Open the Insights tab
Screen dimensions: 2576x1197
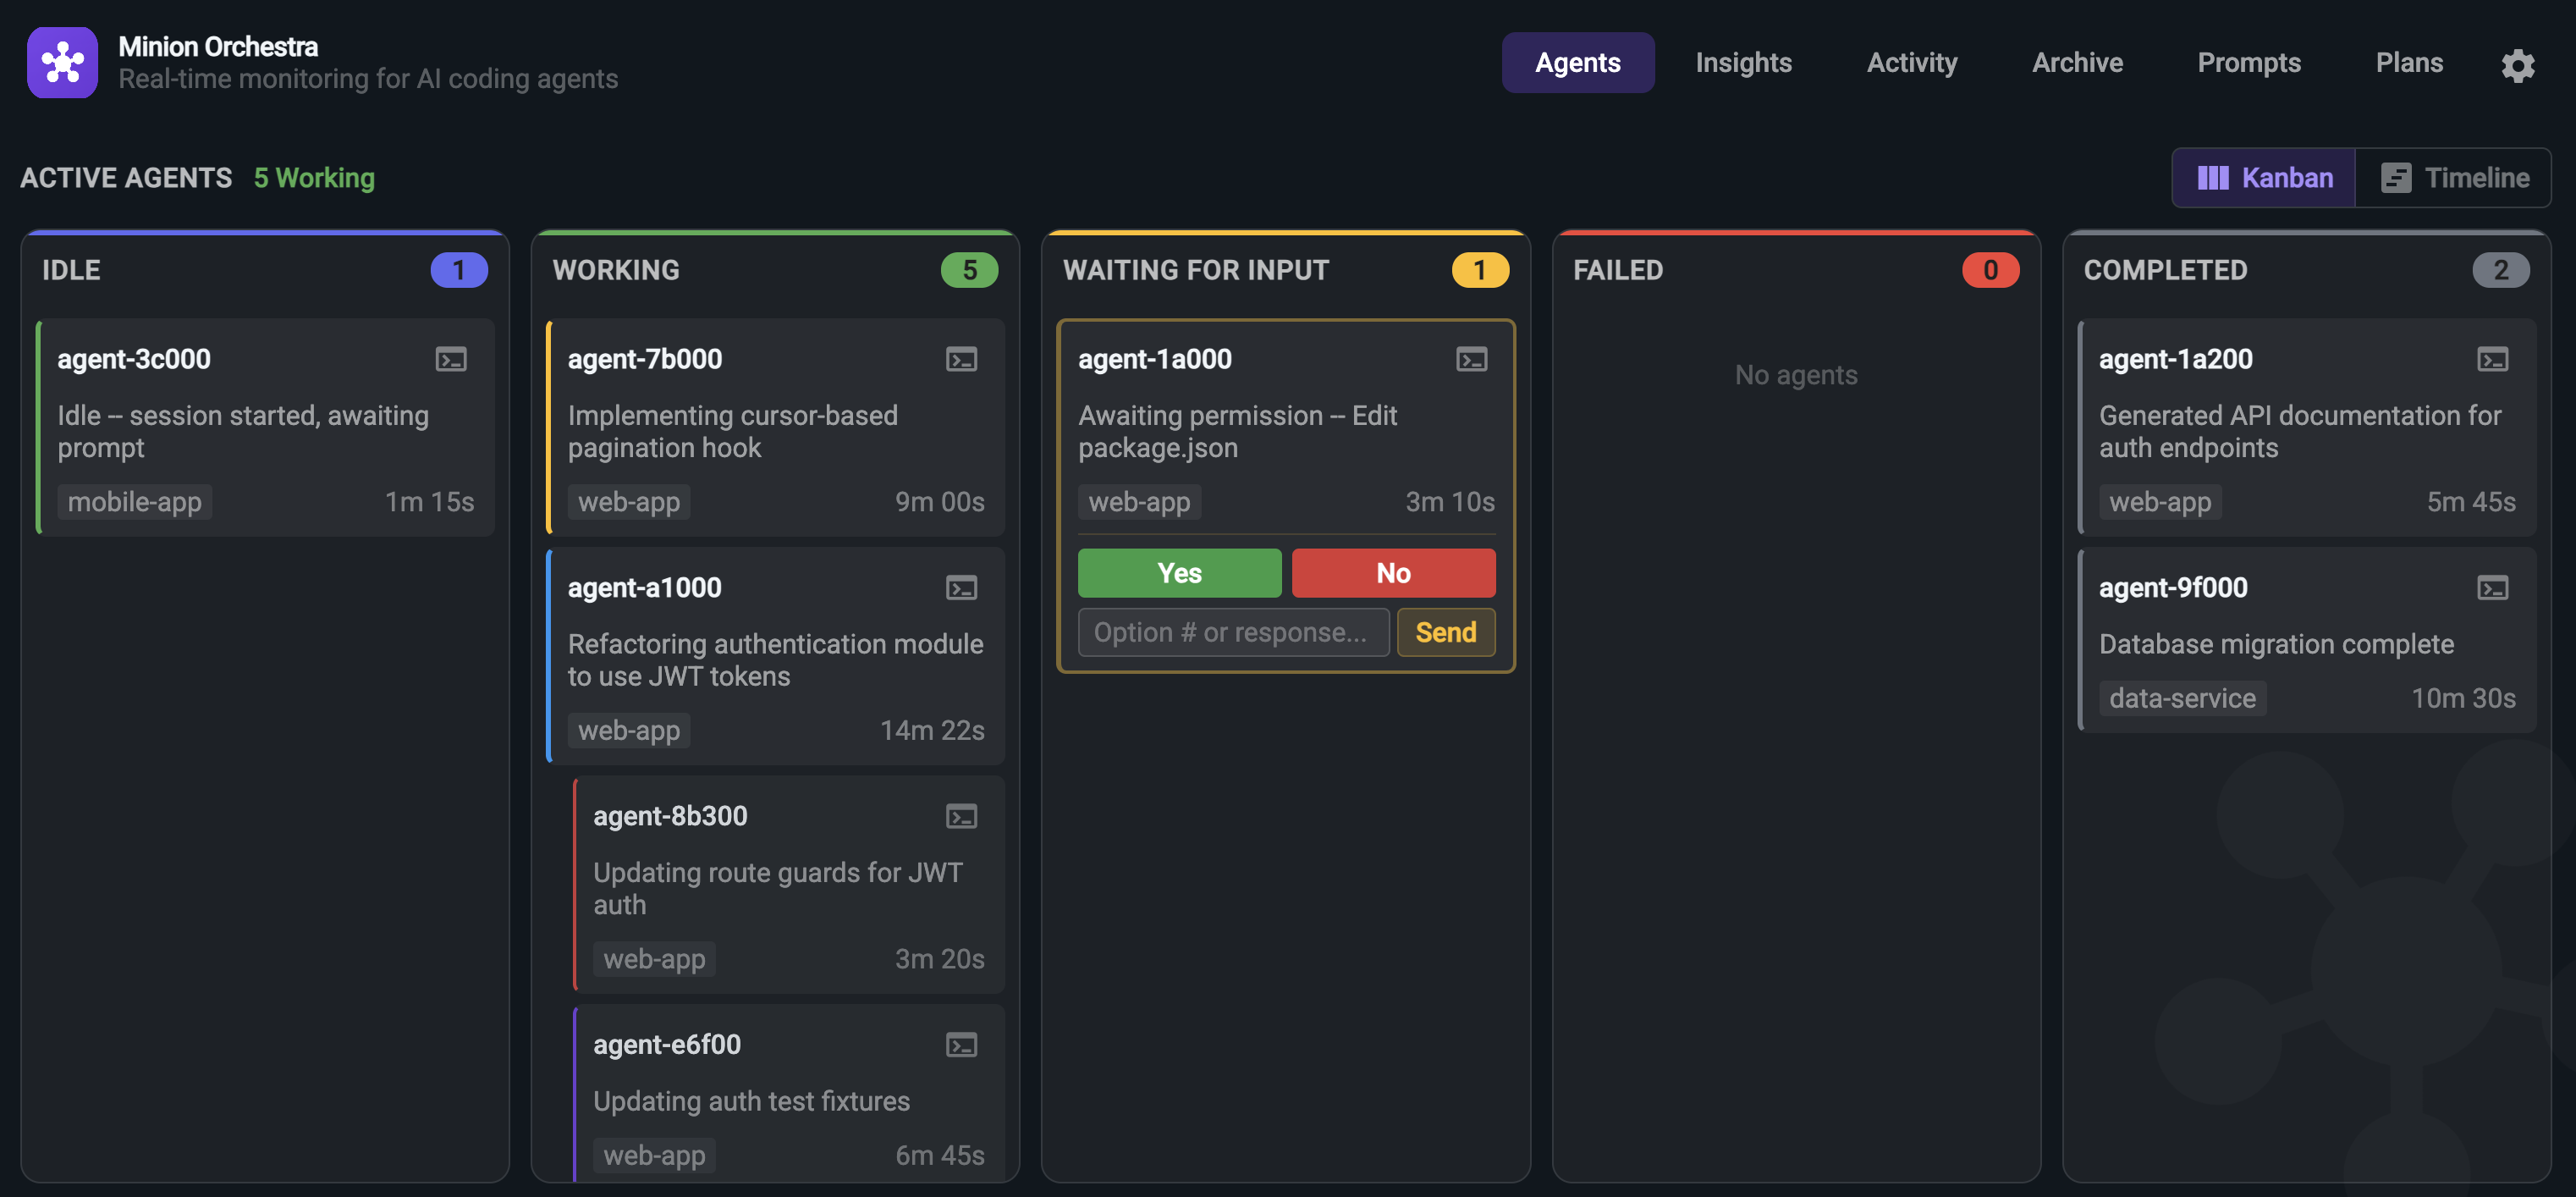coord(1743,62)
